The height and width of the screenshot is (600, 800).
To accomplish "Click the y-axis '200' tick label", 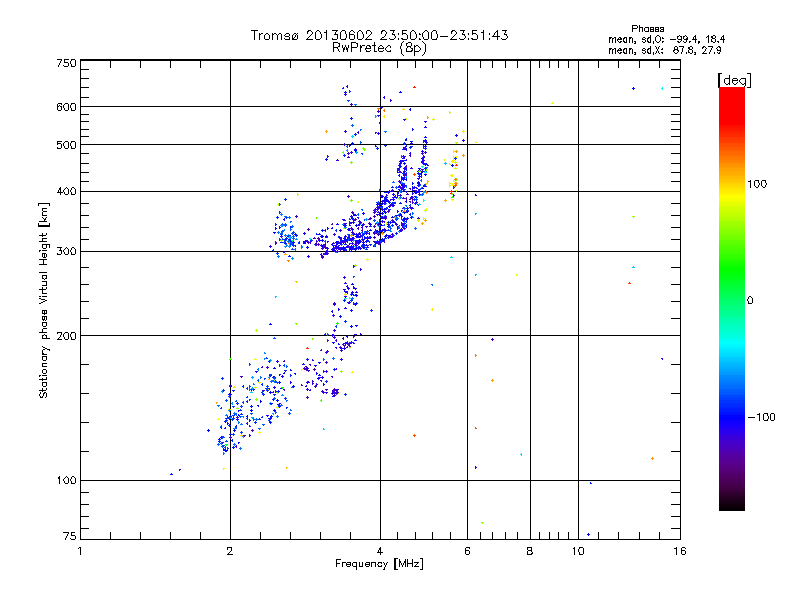I will coord(66,336).
